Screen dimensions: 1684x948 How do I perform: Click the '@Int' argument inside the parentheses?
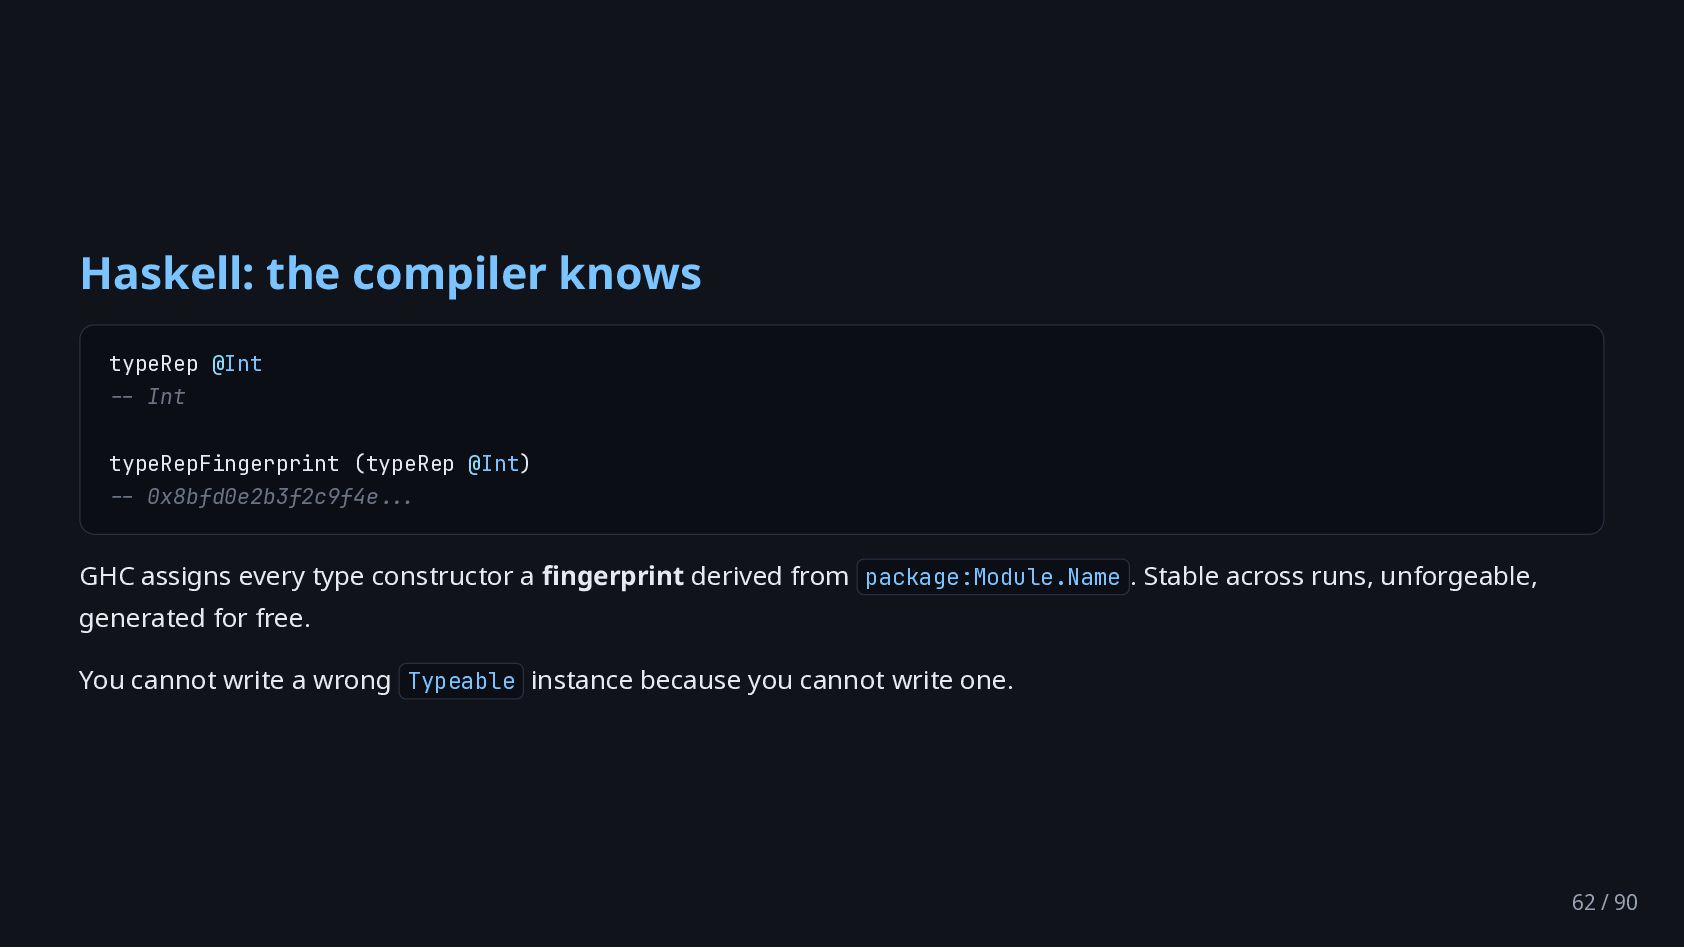point(494,464)
